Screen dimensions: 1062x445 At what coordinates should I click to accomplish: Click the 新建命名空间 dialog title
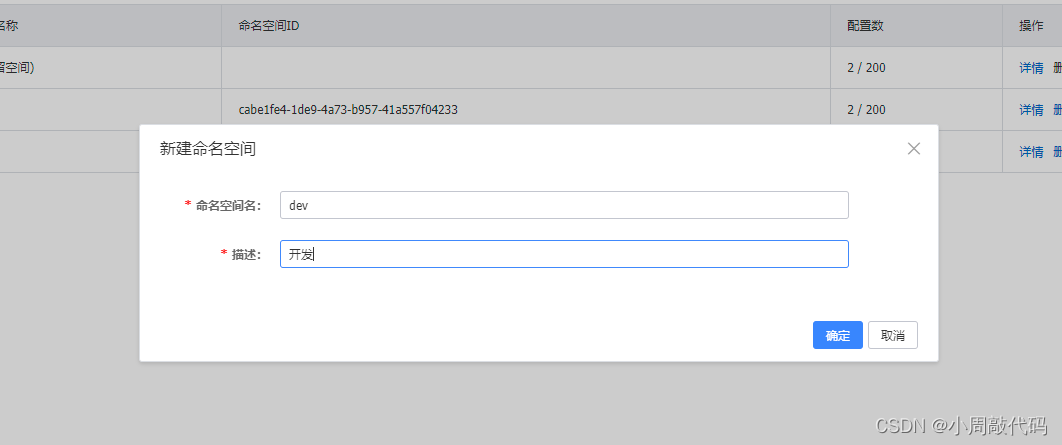[x=208, y=149]
